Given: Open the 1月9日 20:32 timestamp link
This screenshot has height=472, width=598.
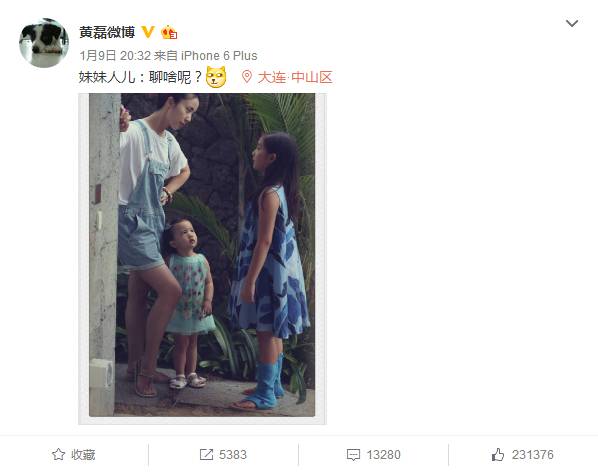Looking at the screenshot, I should (115, 56).
